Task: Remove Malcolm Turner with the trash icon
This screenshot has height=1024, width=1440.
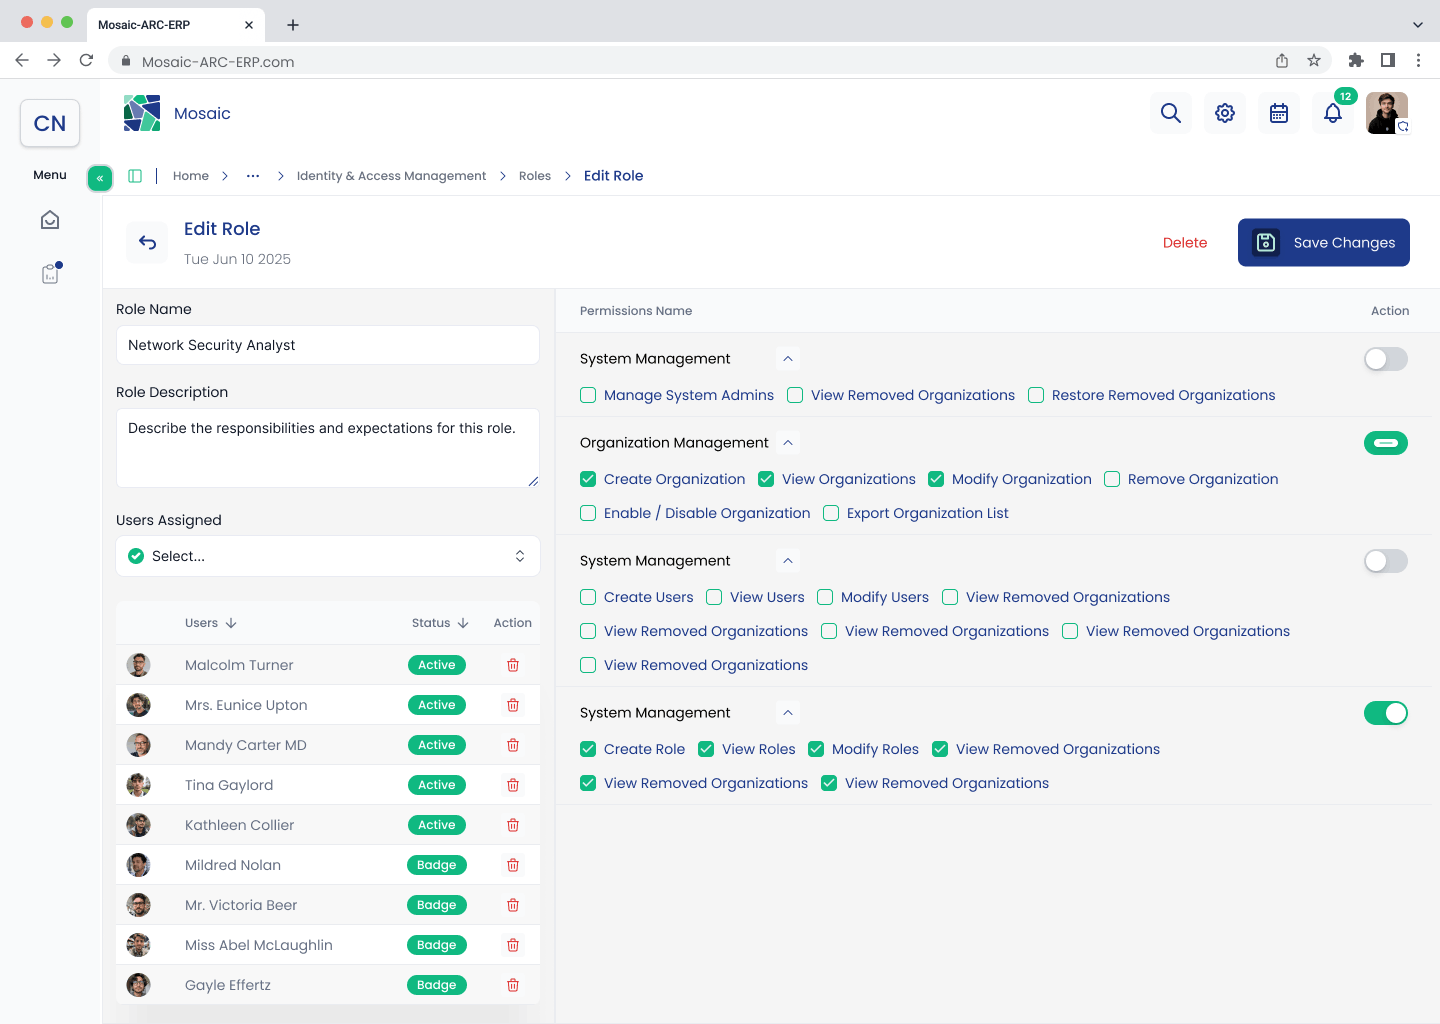Action: click(513, 665)
